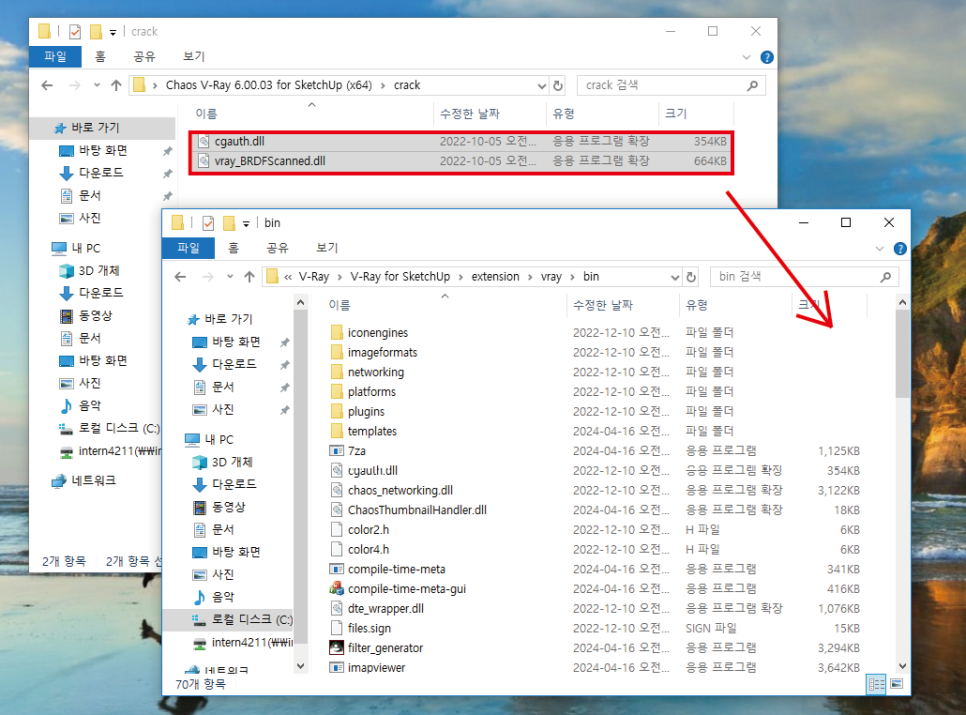The image size is (966, 715).
Task: Click search magnifier in bin search box
Action: pyautogui.click(x=886, y=277)
